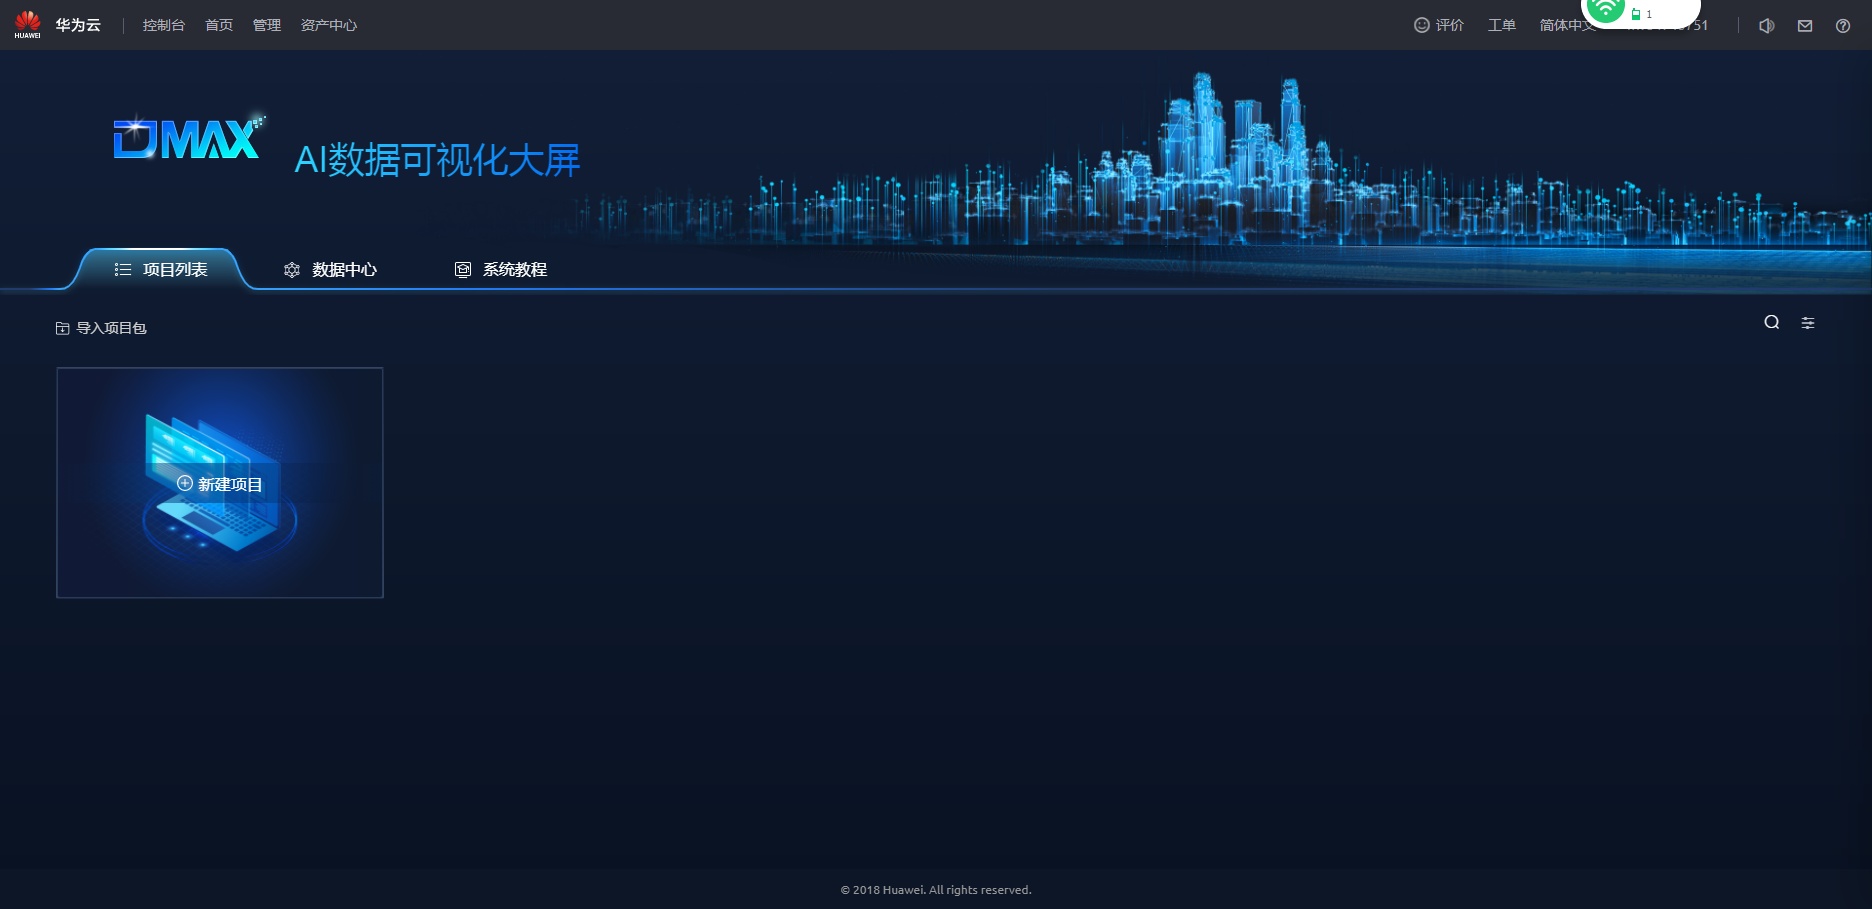Open the help question mark icon

(1843, 26)
